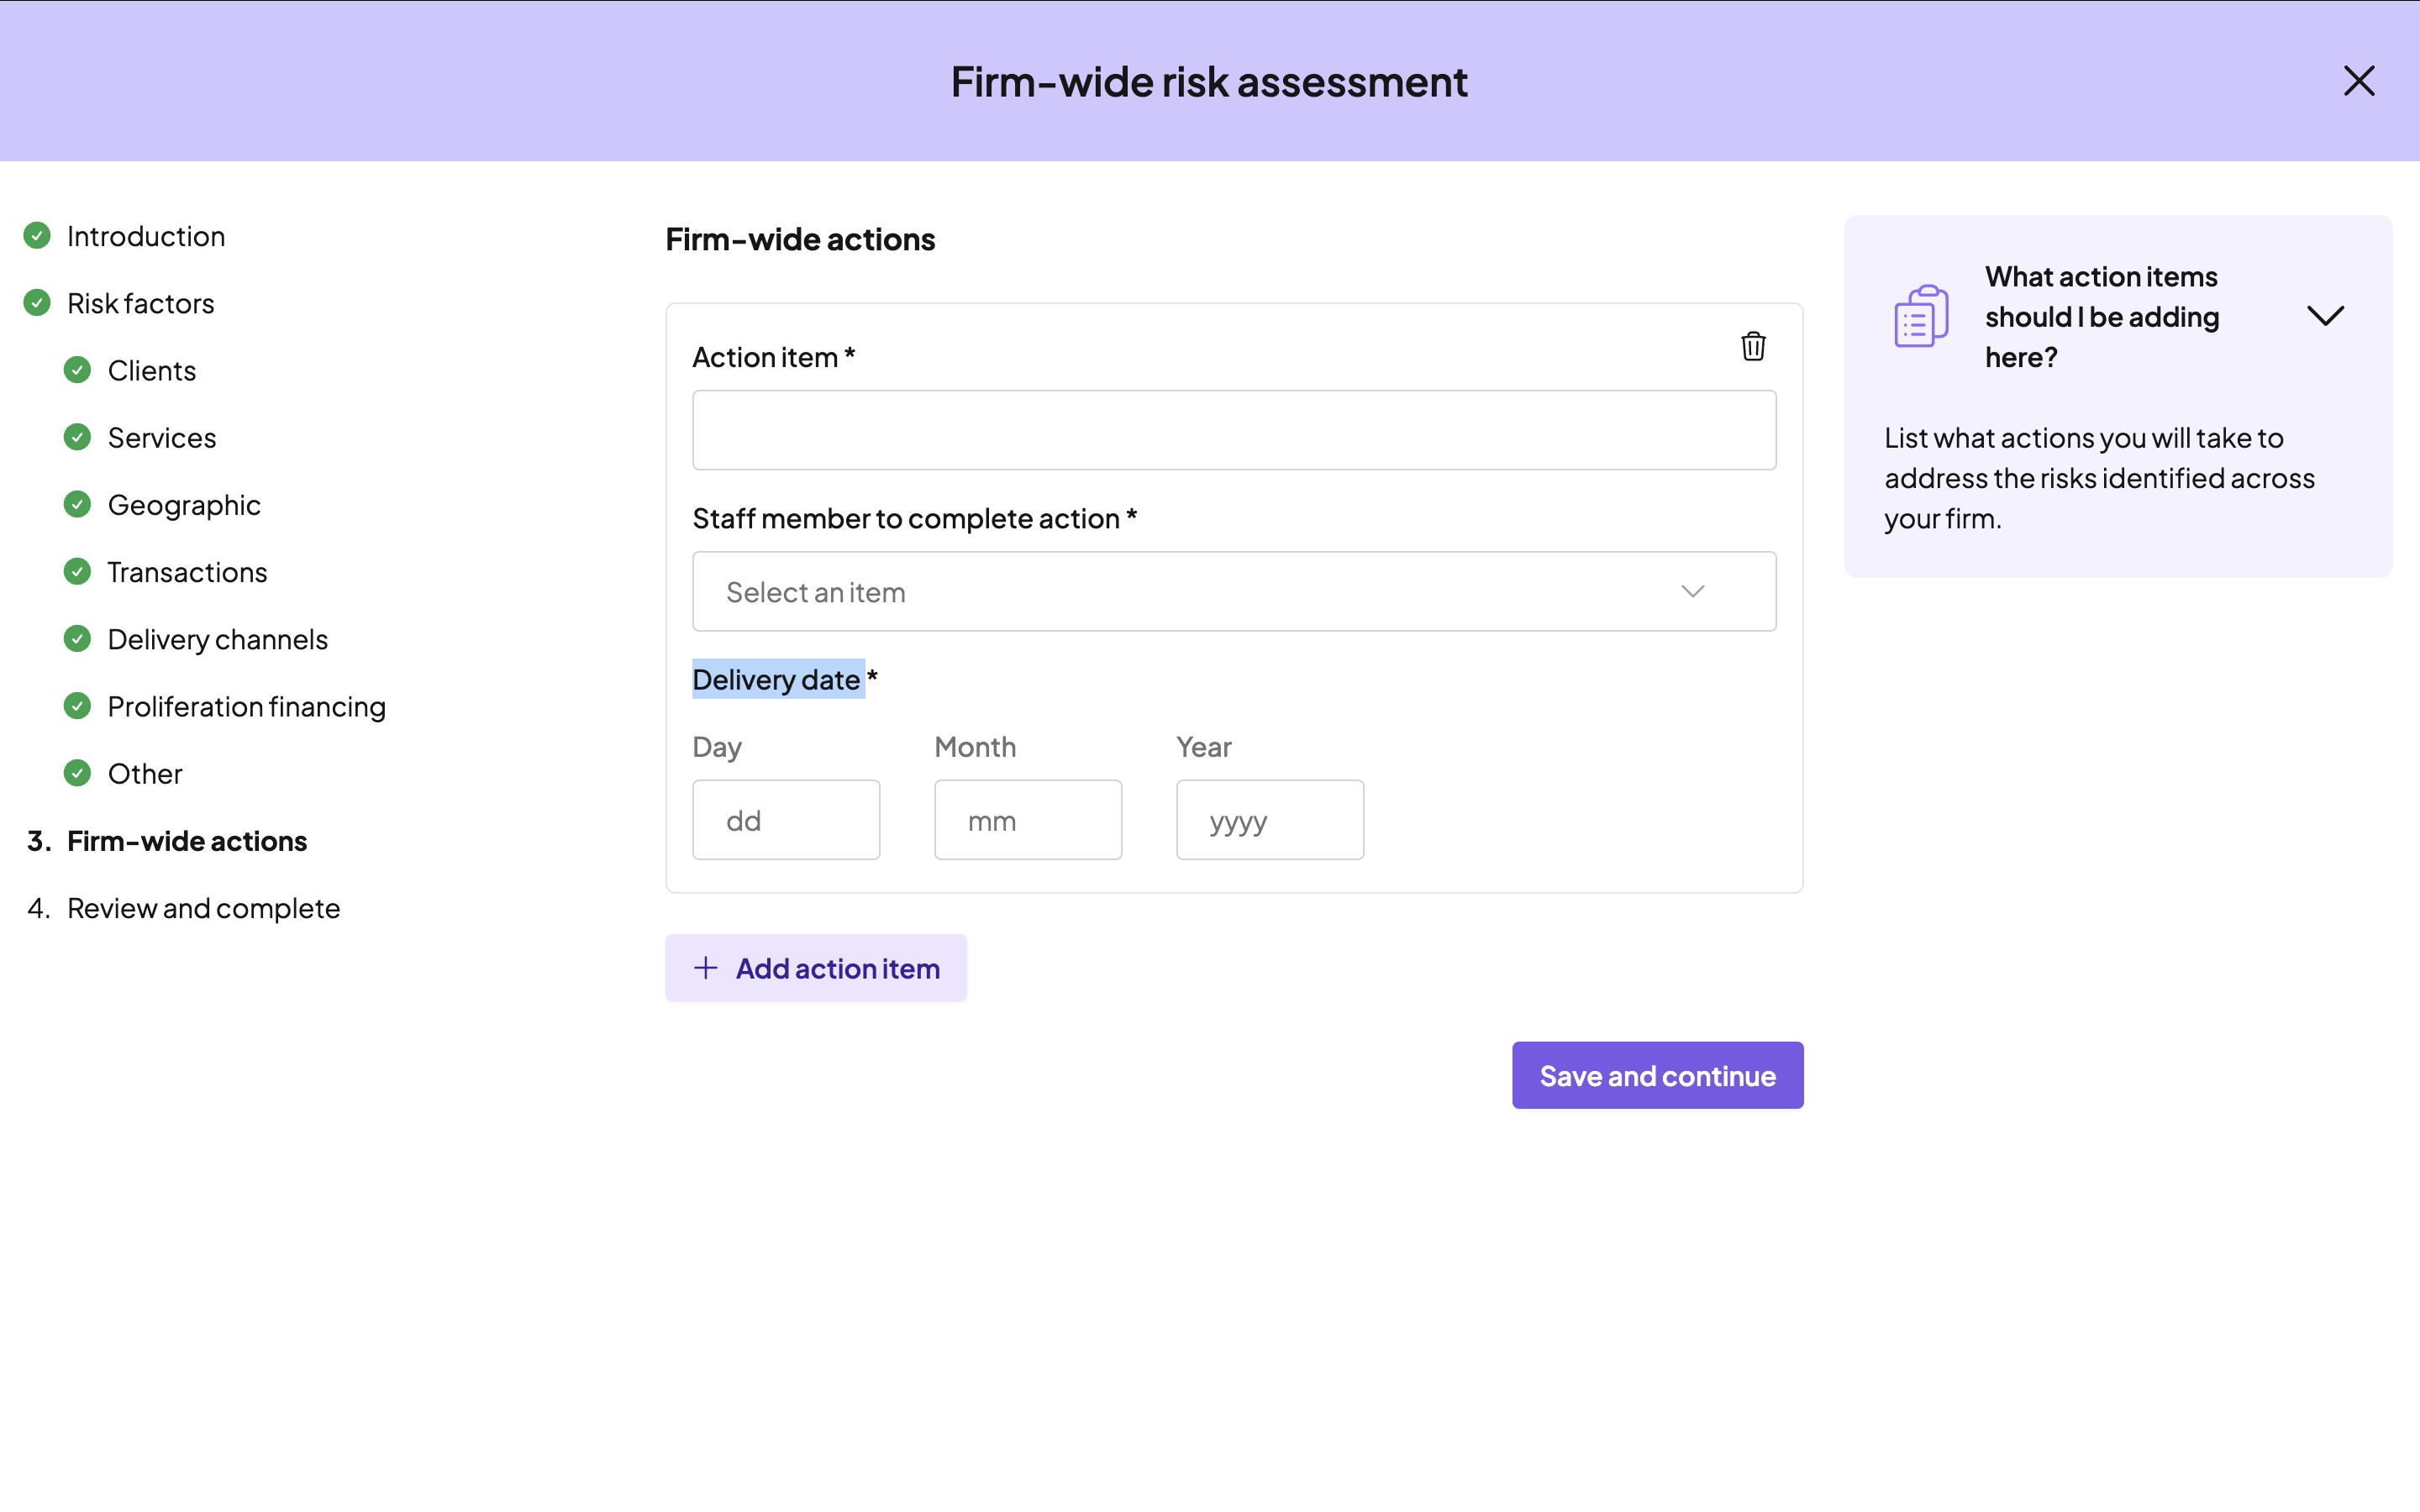This screenshot has width=2420, height=1512.
Task: Click the green checkmark beside Introduction
Action: click(37, 236)
